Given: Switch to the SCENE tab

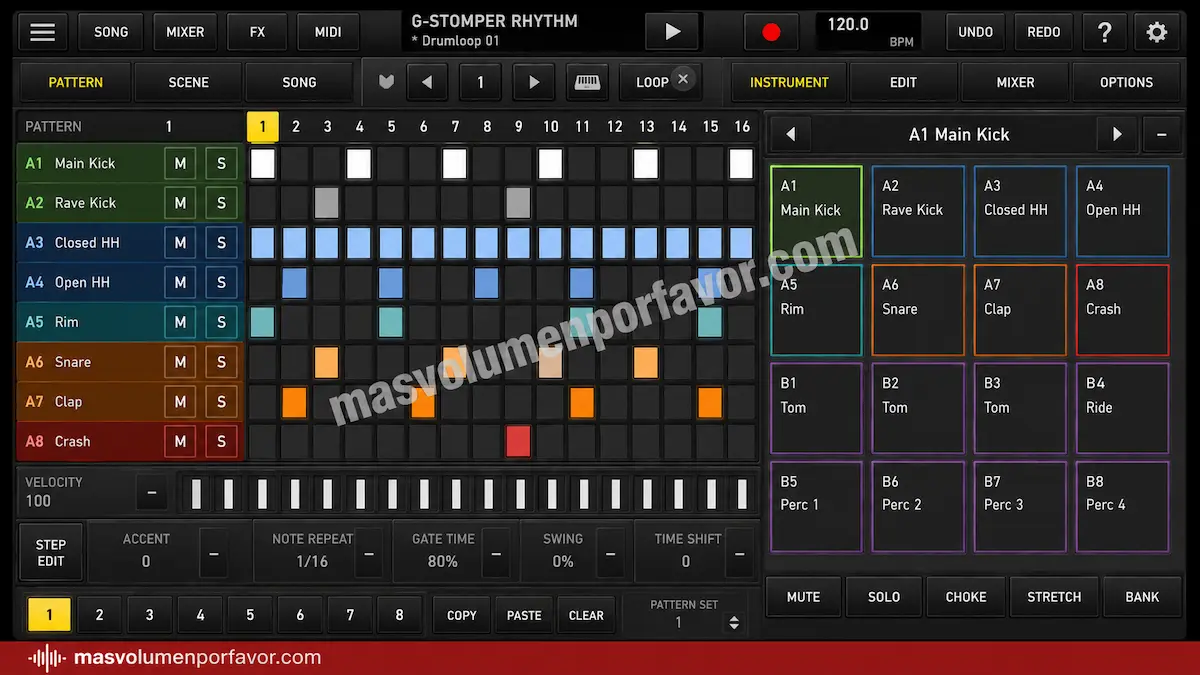Looking at the screenshot, I should 189,82.
